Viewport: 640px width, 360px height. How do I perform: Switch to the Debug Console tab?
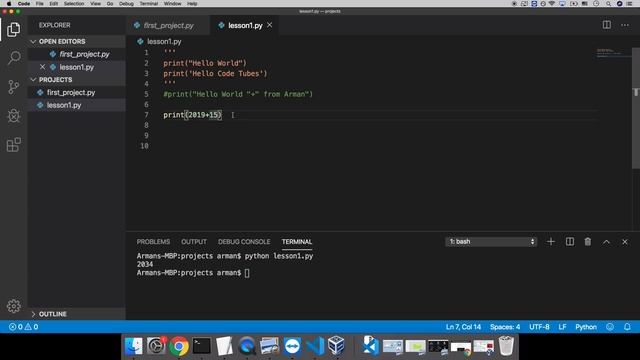click(244, 242)
